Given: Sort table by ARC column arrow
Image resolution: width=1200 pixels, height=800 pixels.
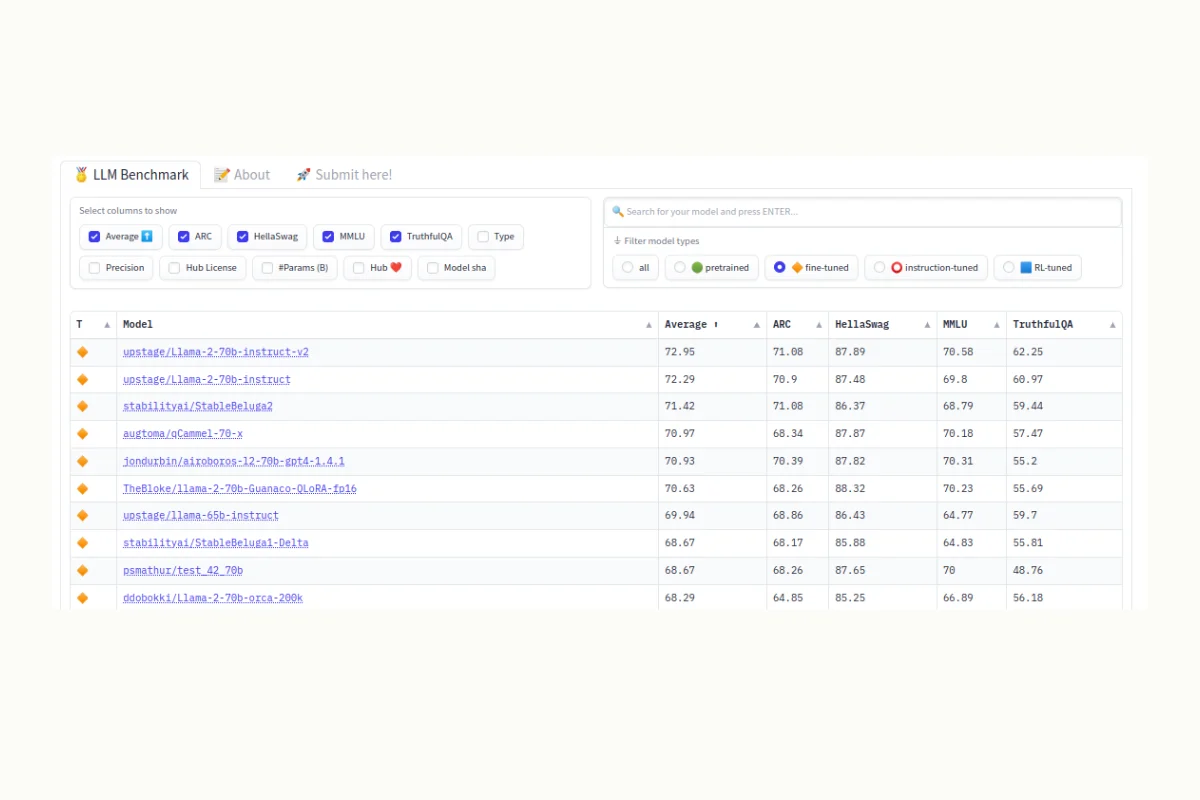Looking at the screenshot, I should tap(819, 325).
